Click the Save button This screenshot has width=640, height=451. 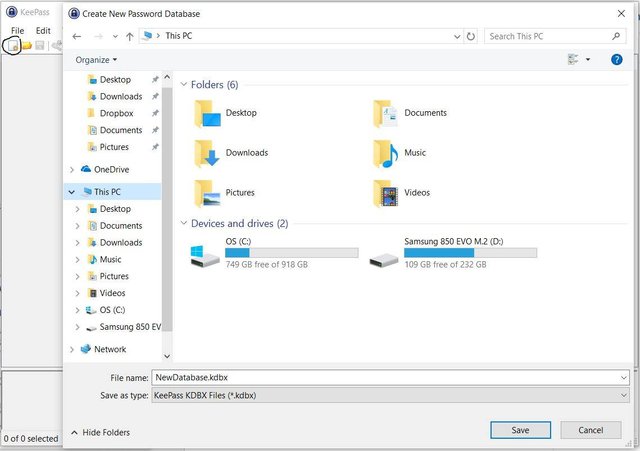click(520, 430)
